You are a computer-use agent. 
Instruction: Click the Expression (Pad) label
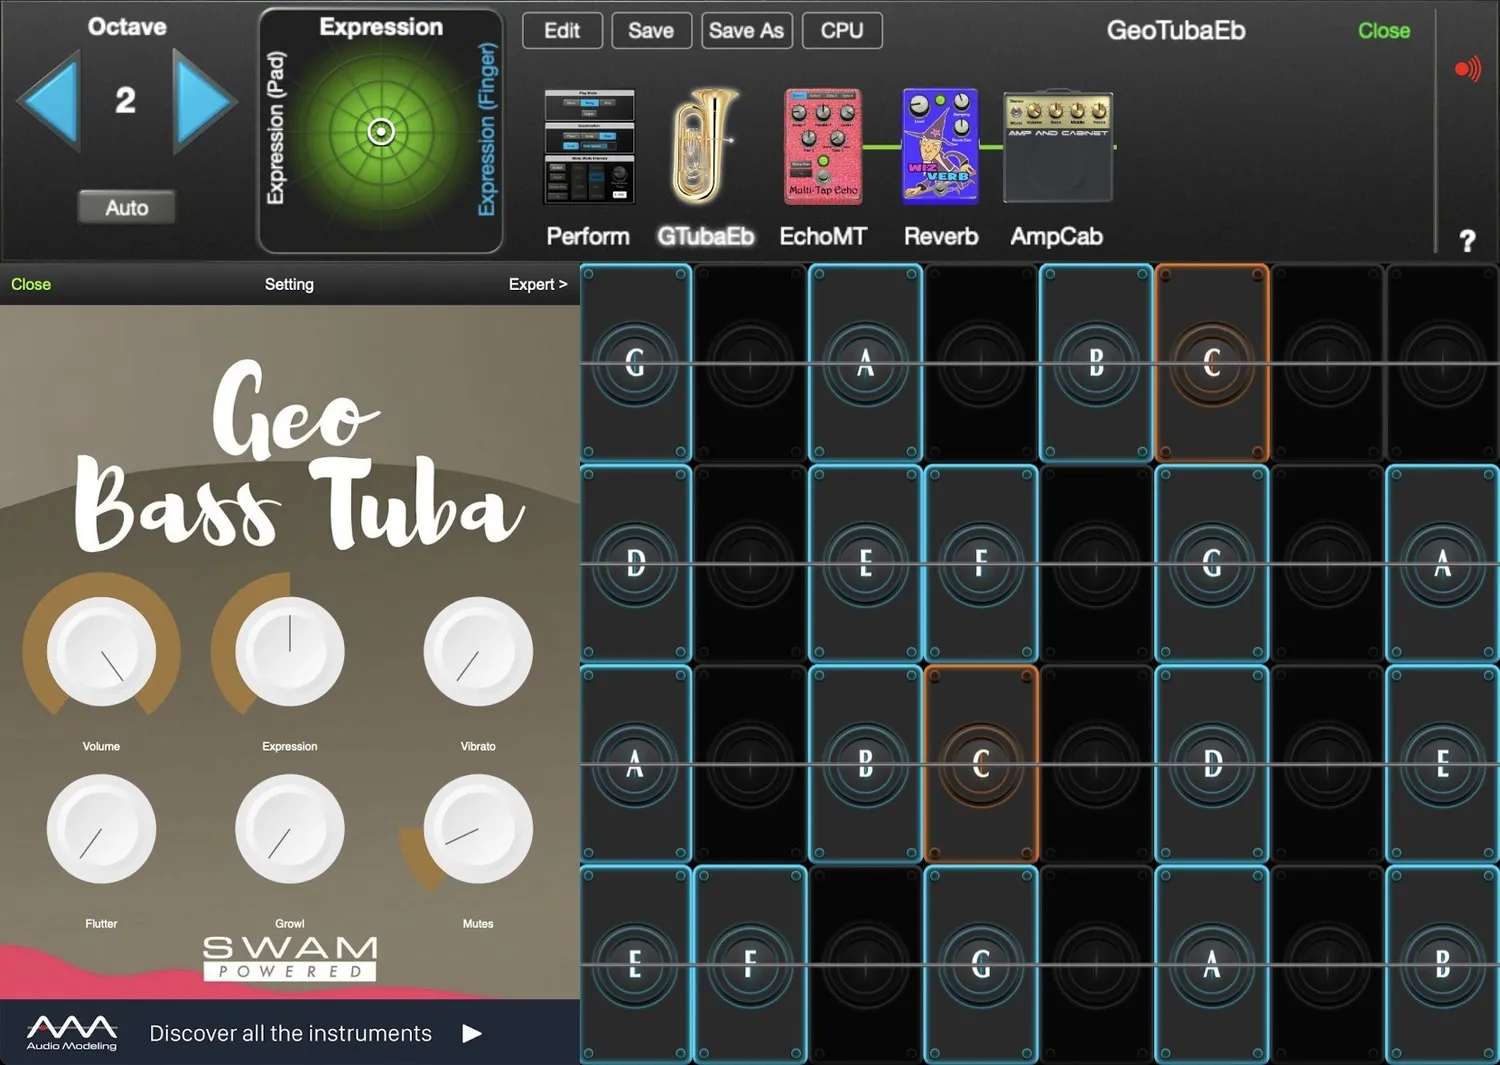click(x=276, y=128)
